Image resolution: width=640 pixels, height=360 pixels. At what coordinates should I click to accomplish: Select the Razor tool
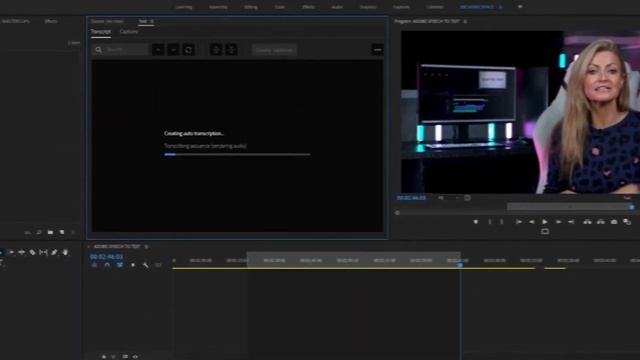(x=33, y=253)
